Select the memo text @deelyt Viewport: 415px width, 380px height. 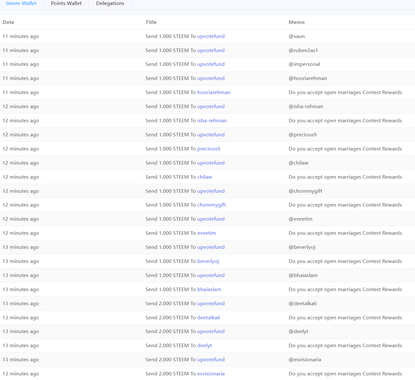(299, 331)
